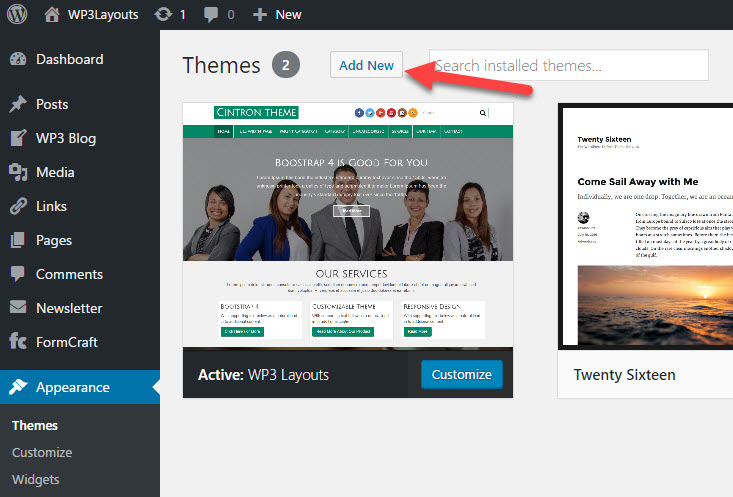This screenshot has height=497, width=733.
Task: Click the search magnifier in Cintron preview
Action: point(482,113)
